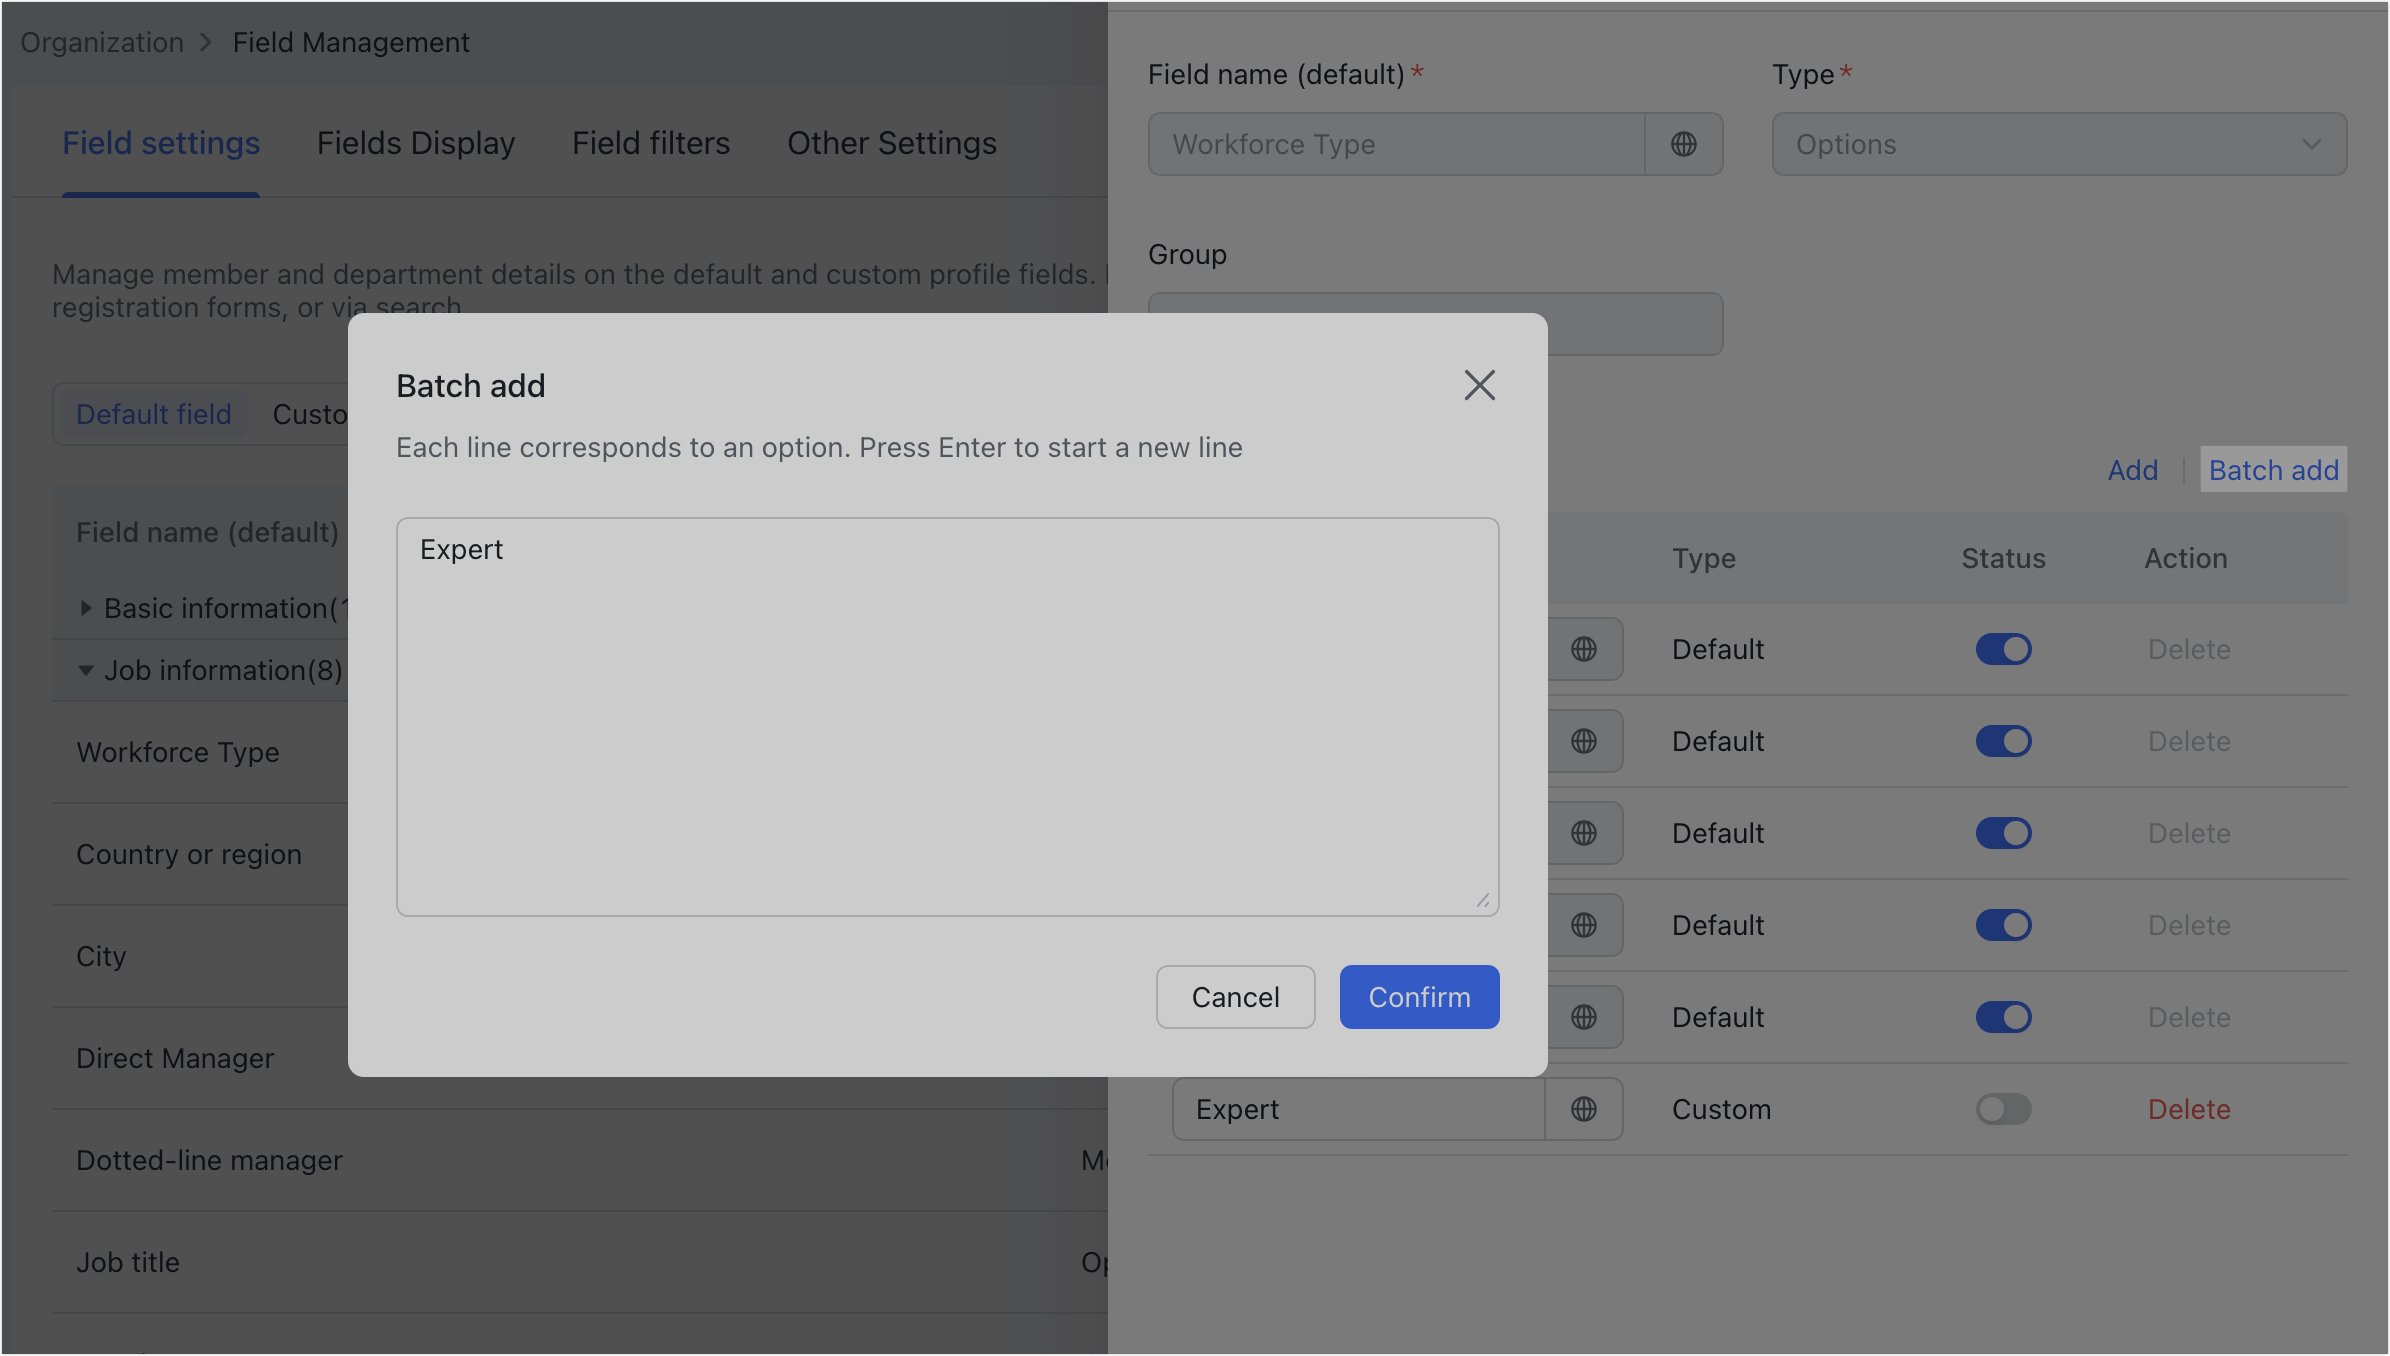Click the Add option link

click(x=2132, y=470)
